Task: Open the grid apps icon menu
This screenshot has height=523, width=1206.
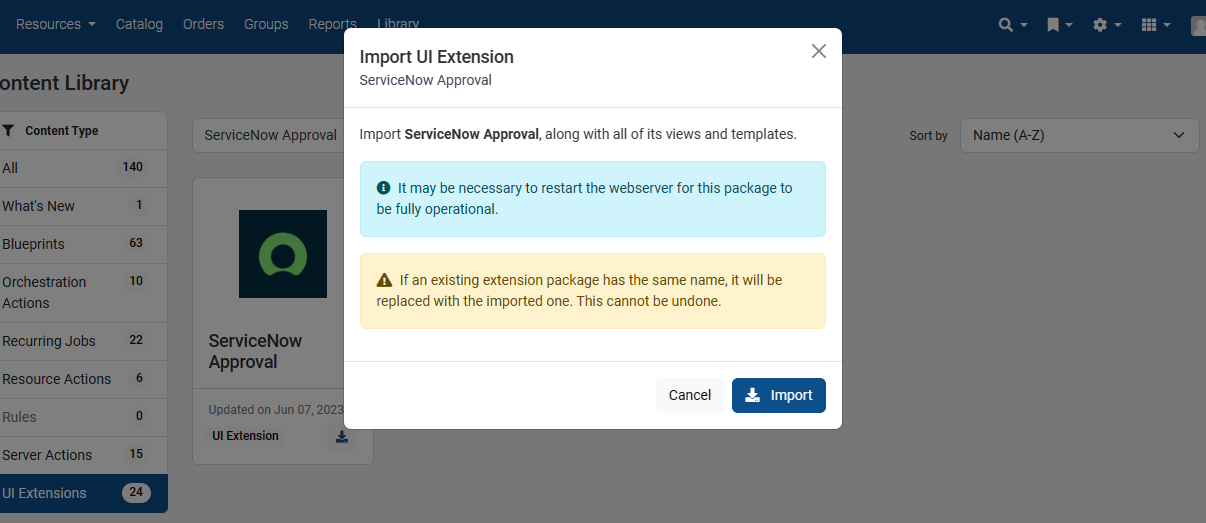Action: [x=1155, y=25]
